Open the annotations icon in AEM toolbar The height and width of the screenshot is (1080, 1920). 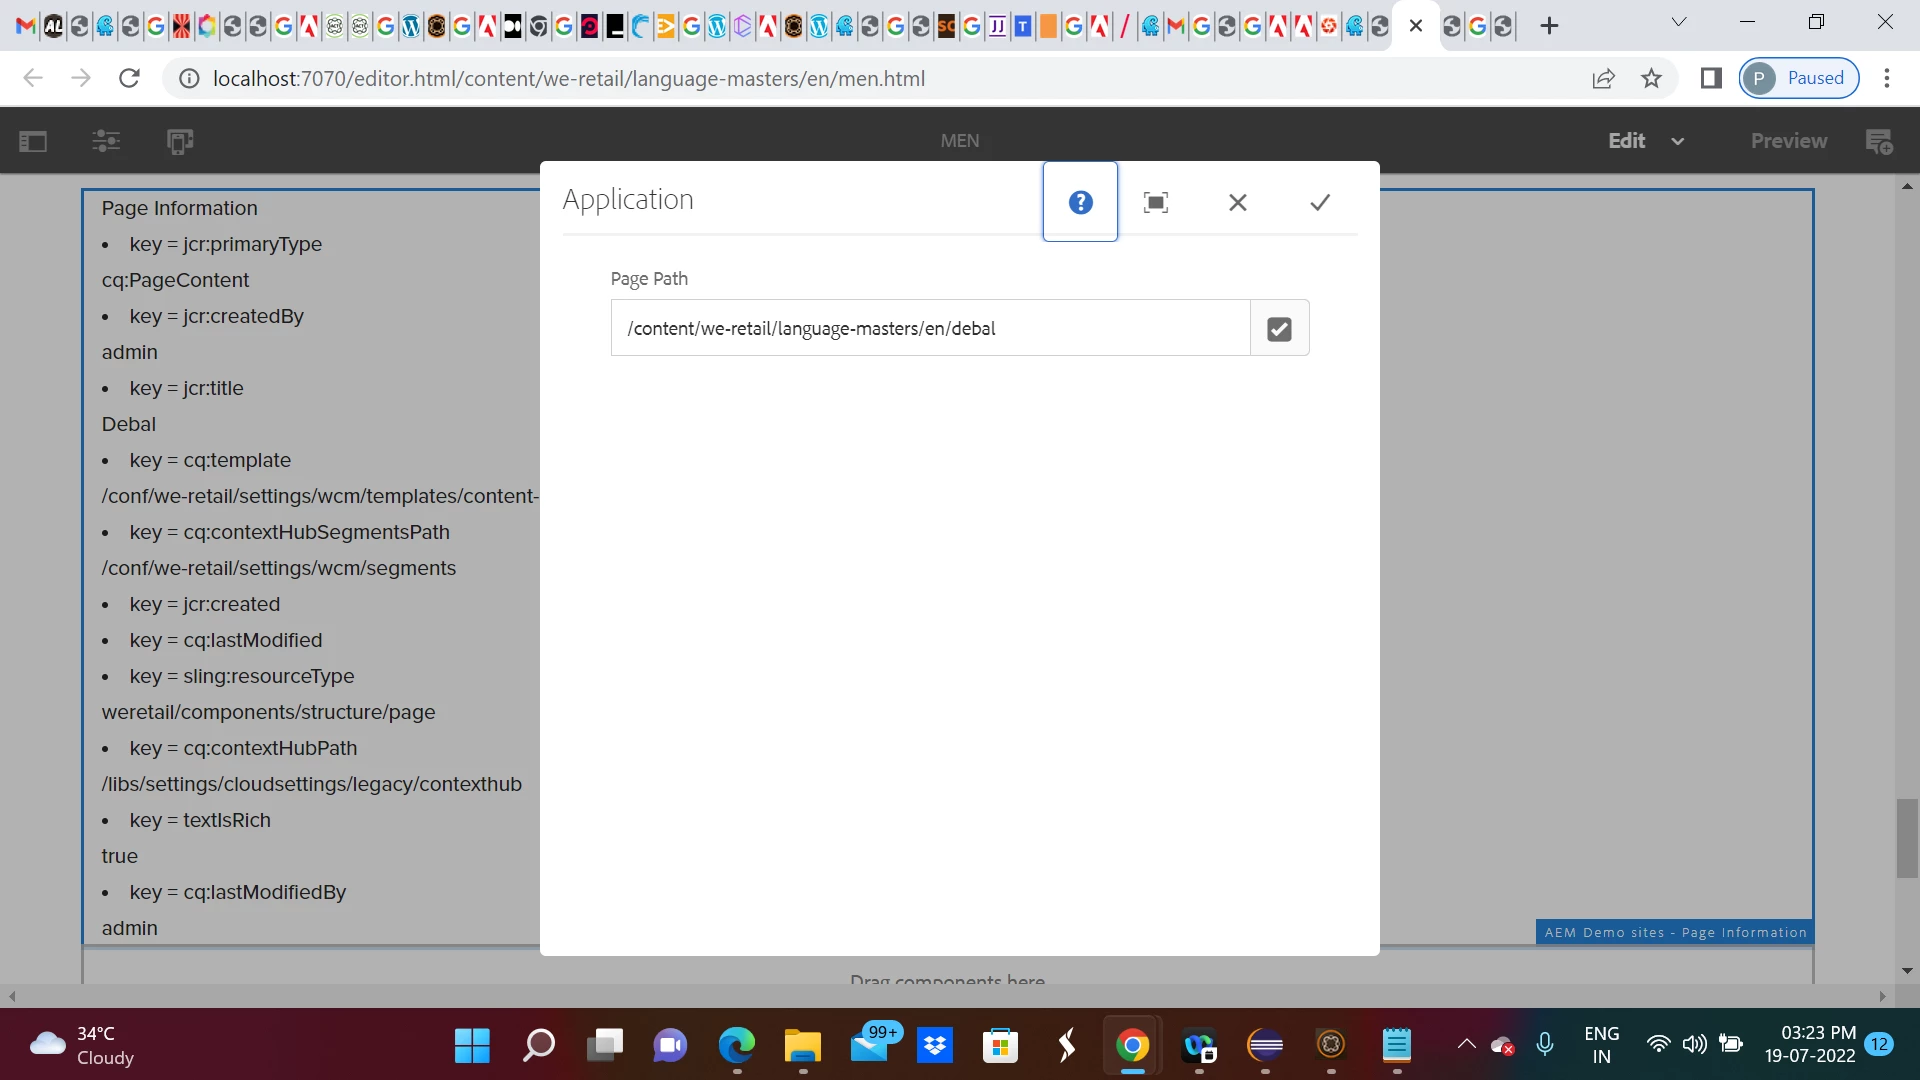[x=1879, y=141]
